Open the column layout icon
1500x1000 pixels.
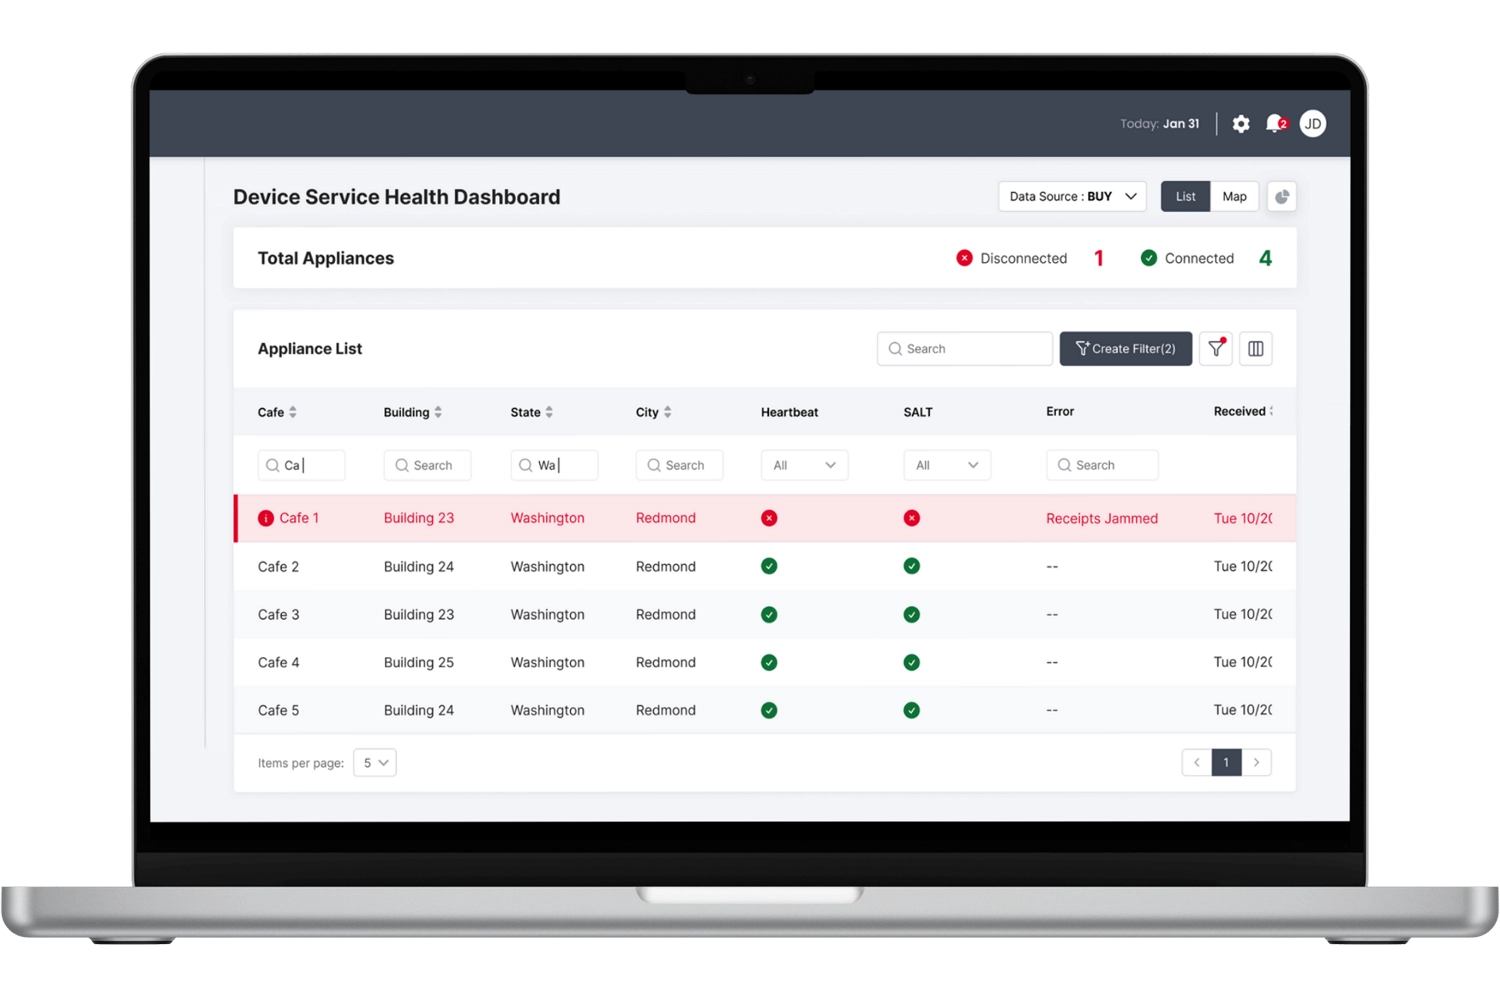coord(1255,349)
